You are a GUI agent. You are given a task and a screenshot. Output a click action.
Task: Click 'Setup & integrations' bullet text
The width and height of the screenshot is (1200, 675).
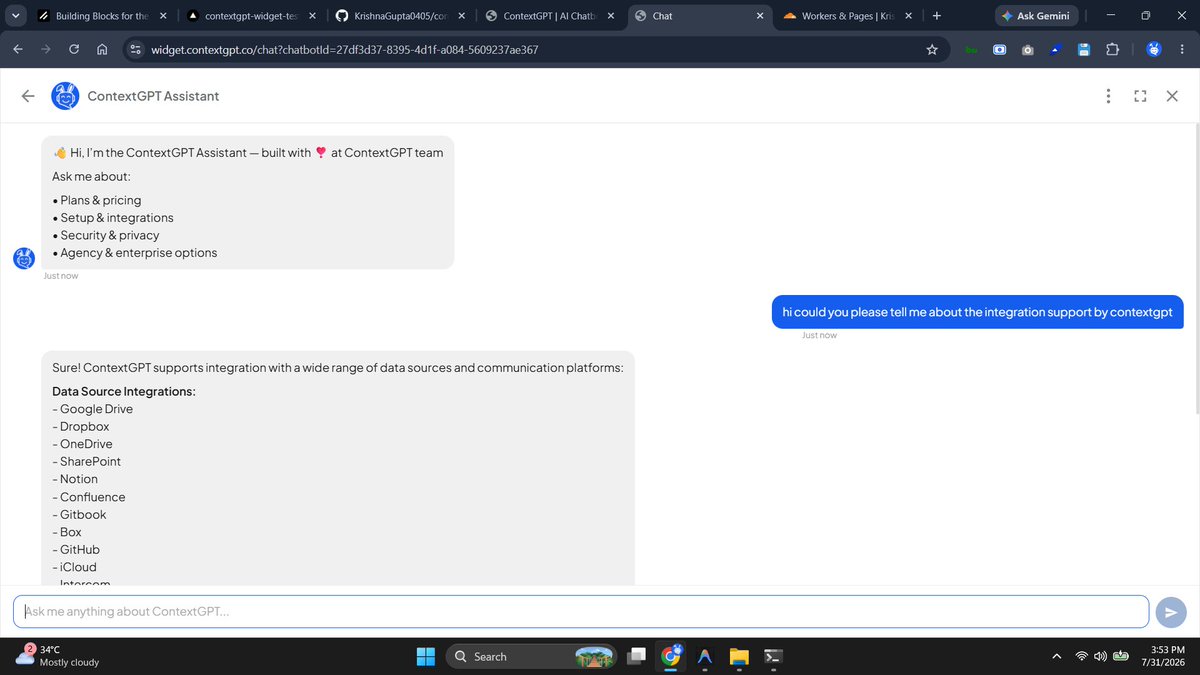(x=117, y=217)
